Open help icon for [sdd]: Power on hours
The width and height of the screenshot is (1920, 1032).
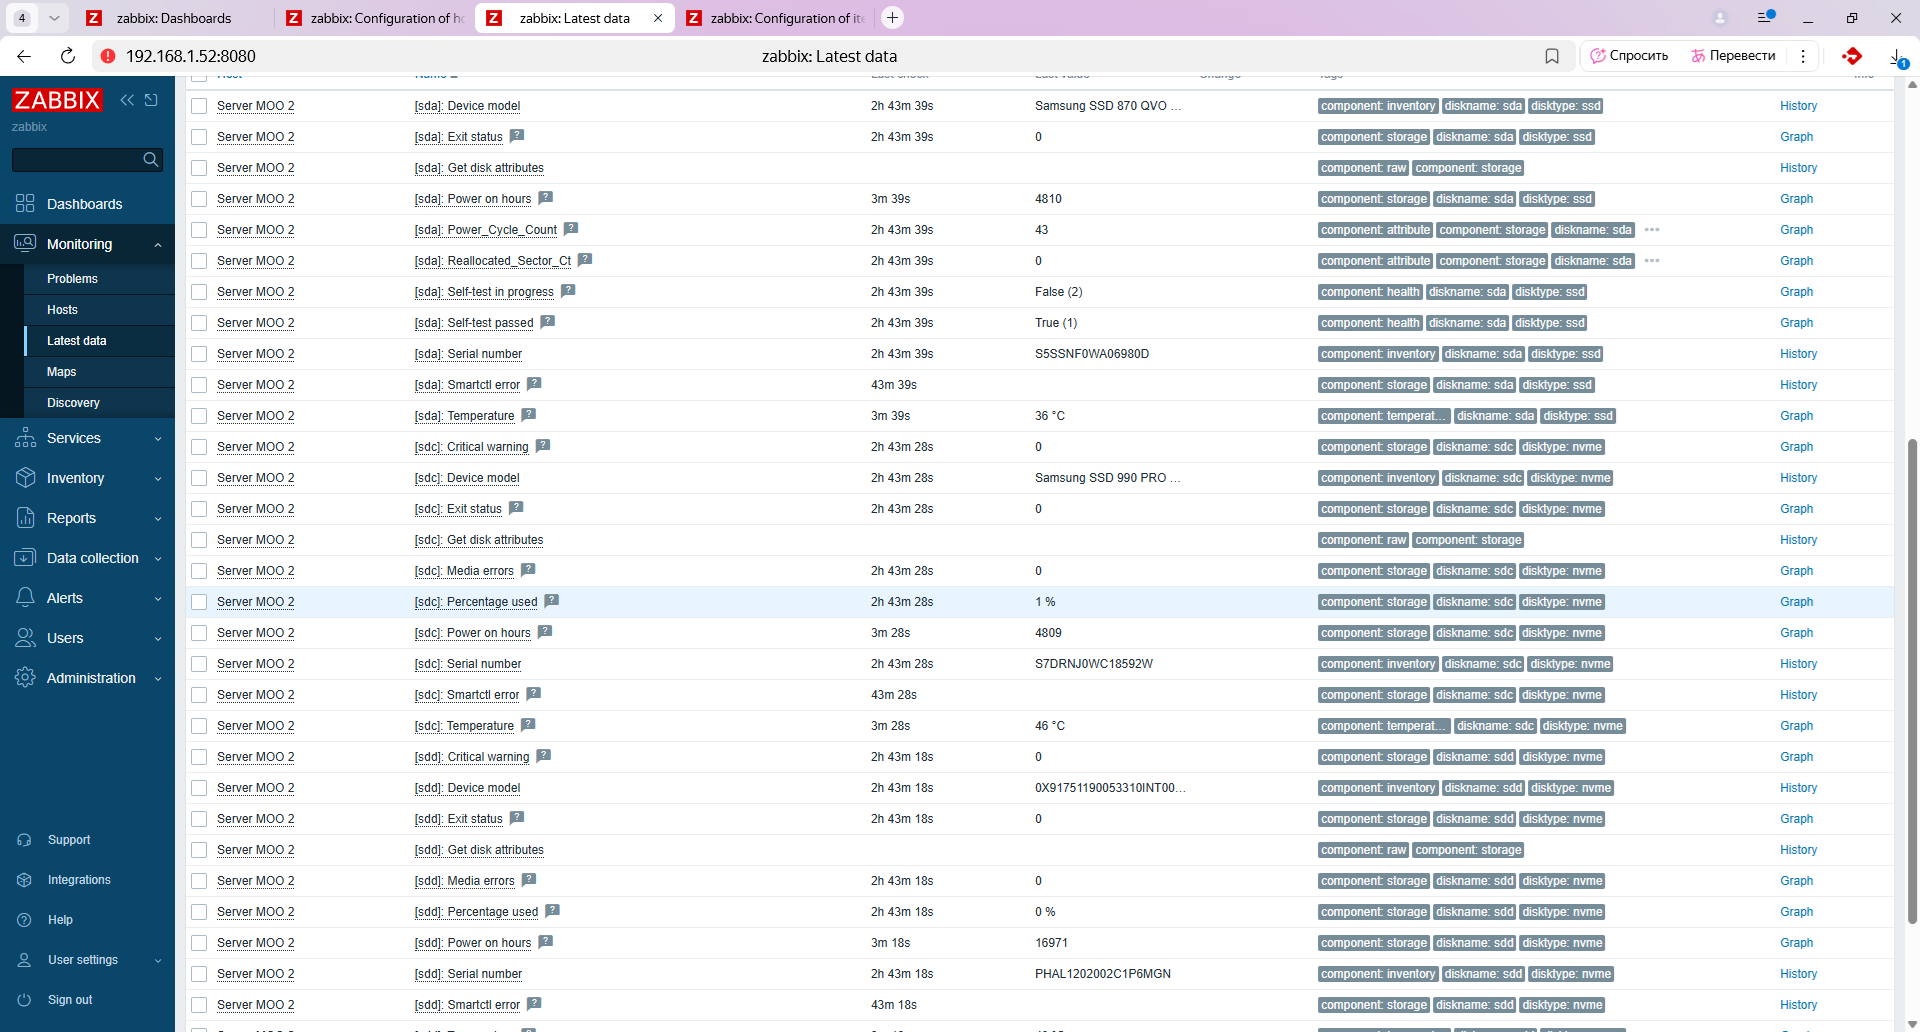click(x=546, y=942)
